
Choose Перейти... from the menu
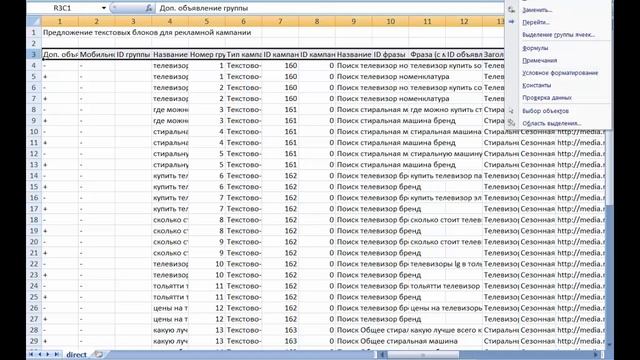pos(536,22)
